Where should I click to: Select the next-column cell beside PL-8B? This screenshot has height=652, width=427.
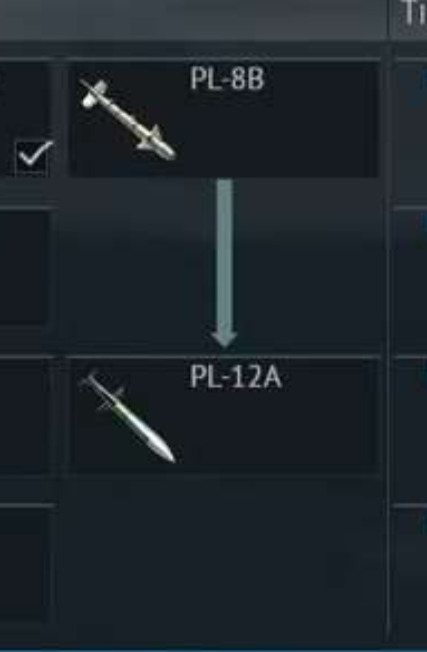pyautogui.click(x=411, y=132)
